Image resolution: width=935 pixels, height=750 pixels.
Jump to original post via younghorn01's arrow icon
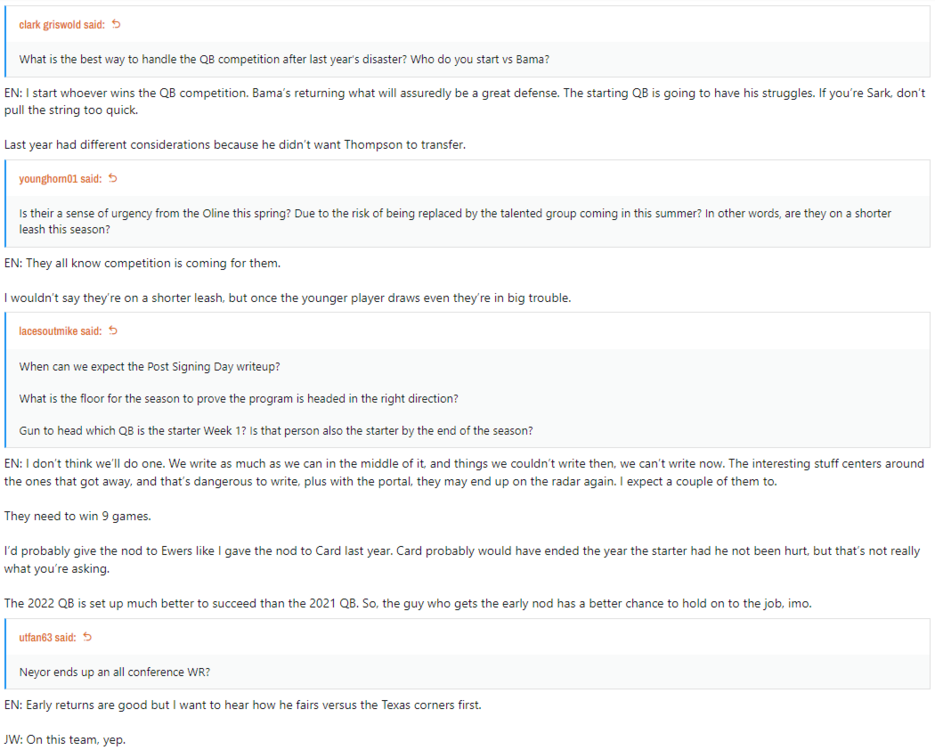point(113,179)
